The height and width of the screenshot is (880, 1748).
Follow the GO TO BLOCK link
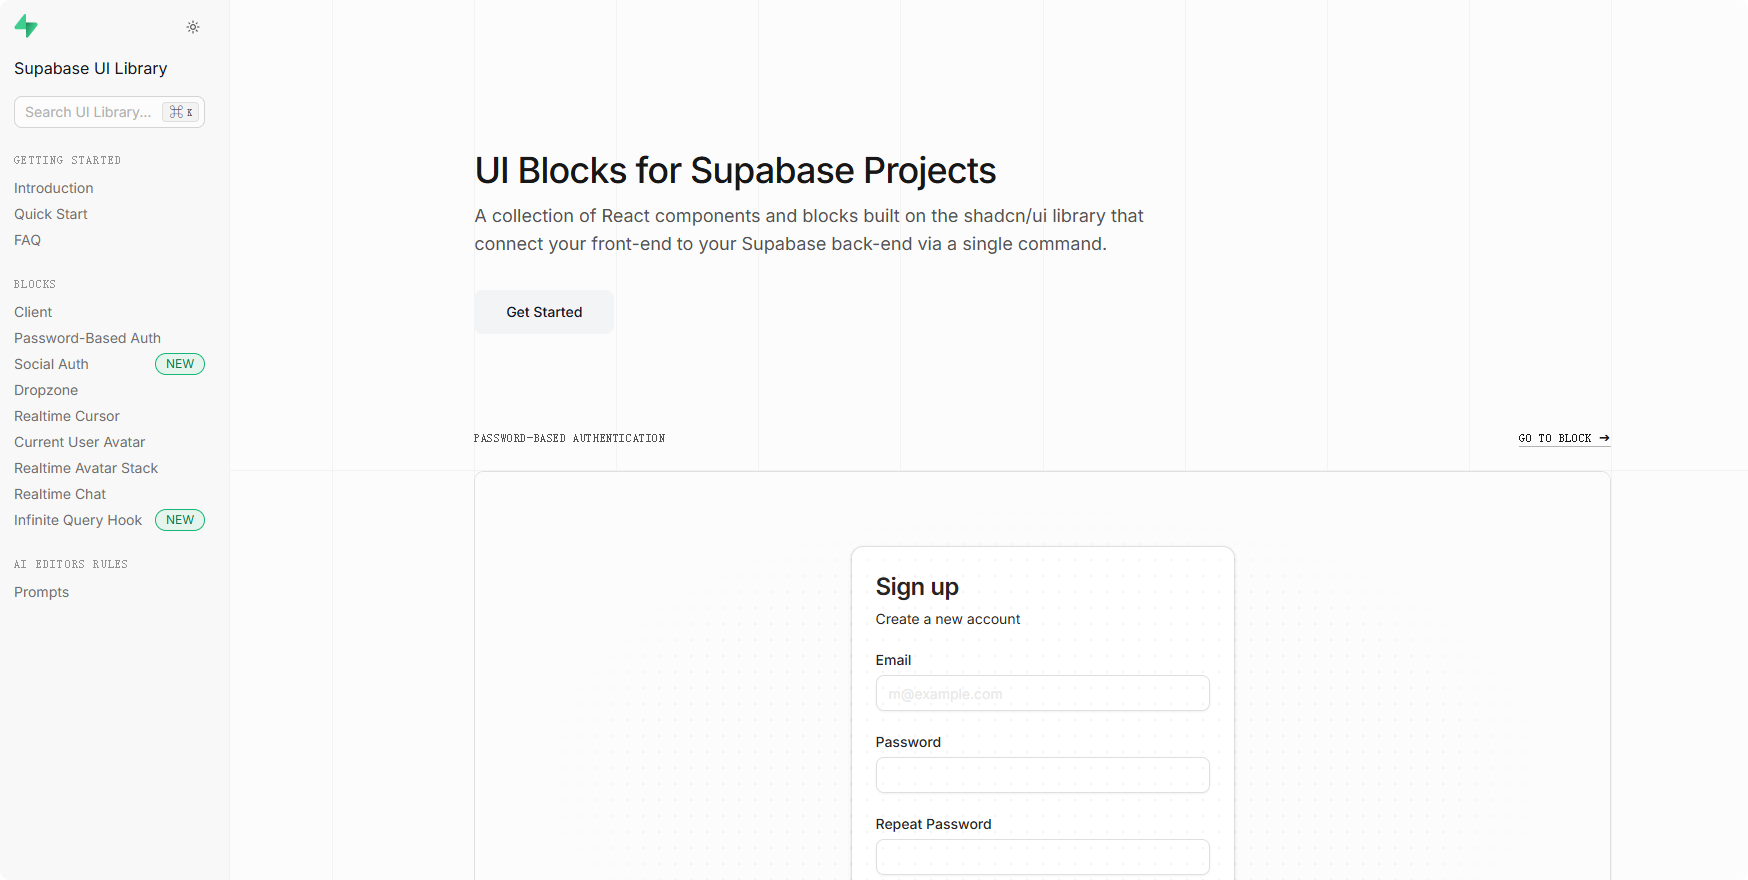pos(1555,438)
